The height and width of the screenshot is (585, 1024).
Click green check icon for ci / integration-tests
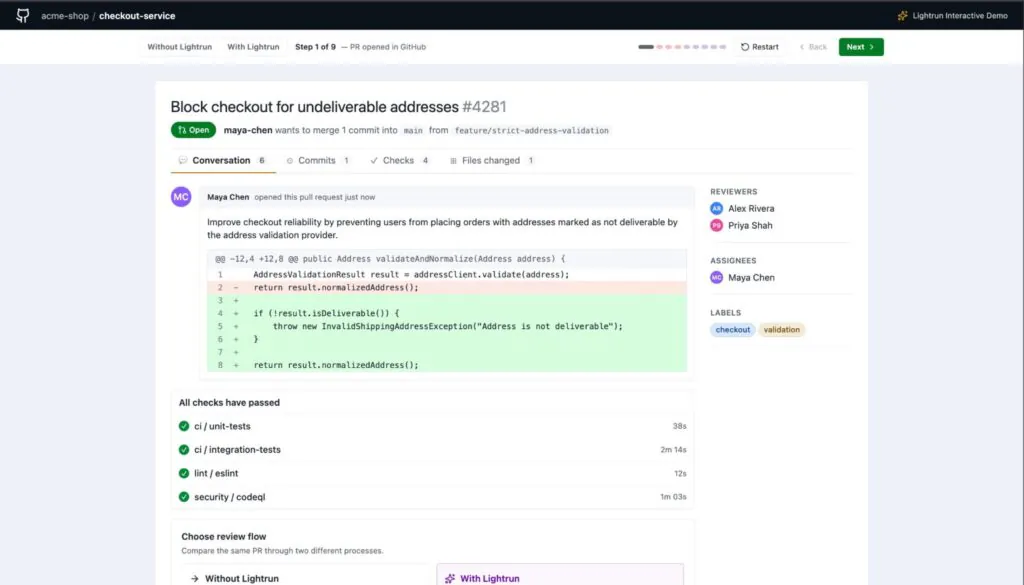[x=184, y=450]
